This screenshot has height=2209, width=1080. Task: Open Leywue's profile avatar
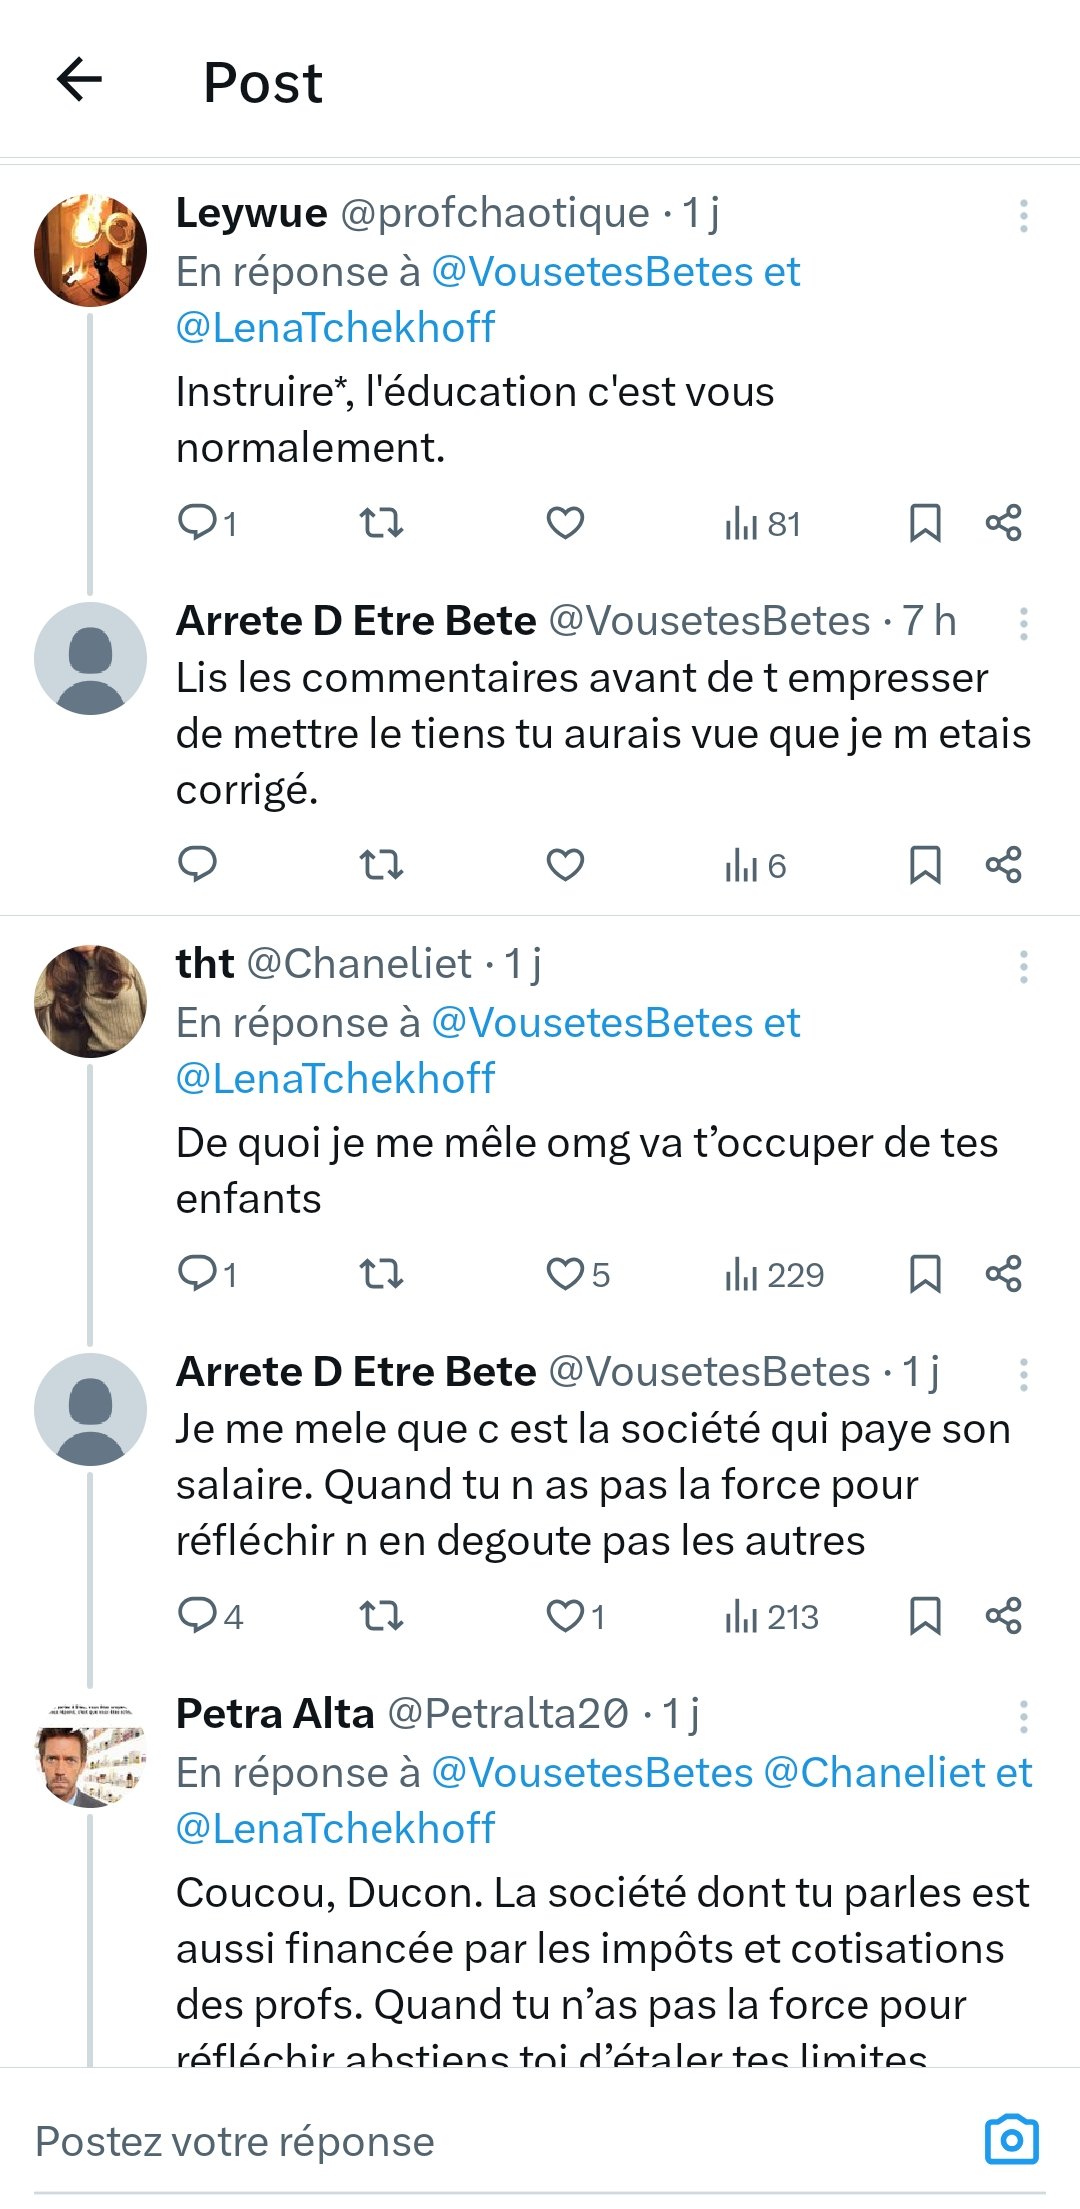tap(90, 250)
